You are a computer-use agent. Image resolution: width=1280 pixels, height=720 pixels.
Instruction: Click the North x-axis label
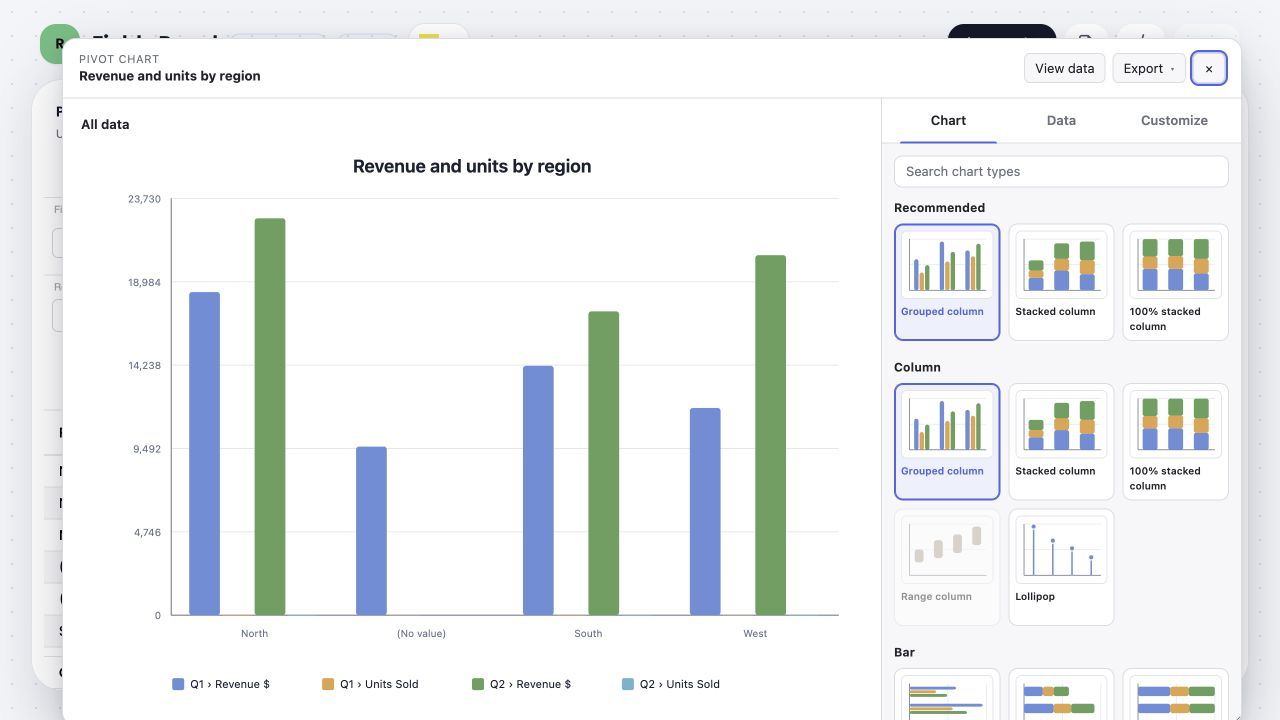click(x=254, y=633)
